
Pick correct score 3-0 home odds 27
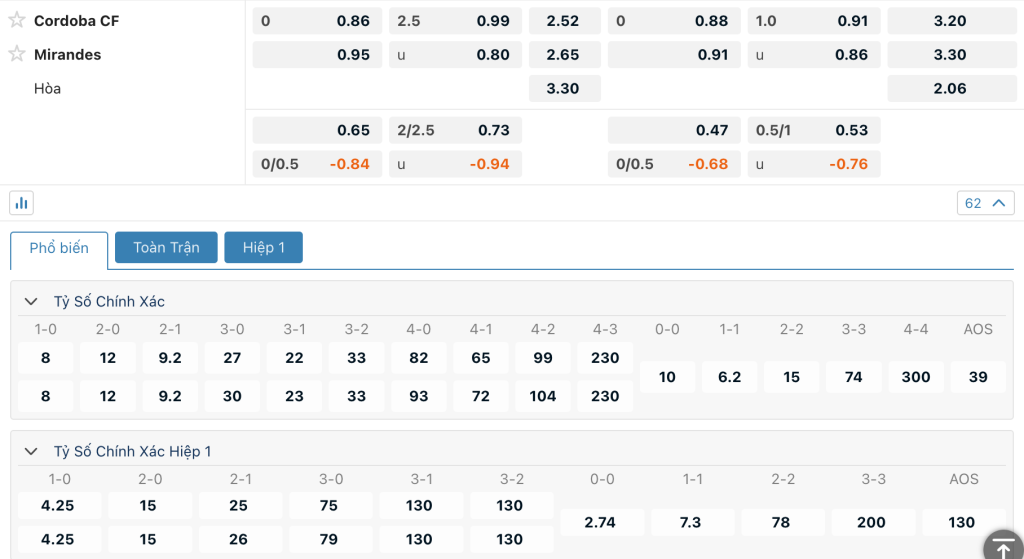coord(232,358)
